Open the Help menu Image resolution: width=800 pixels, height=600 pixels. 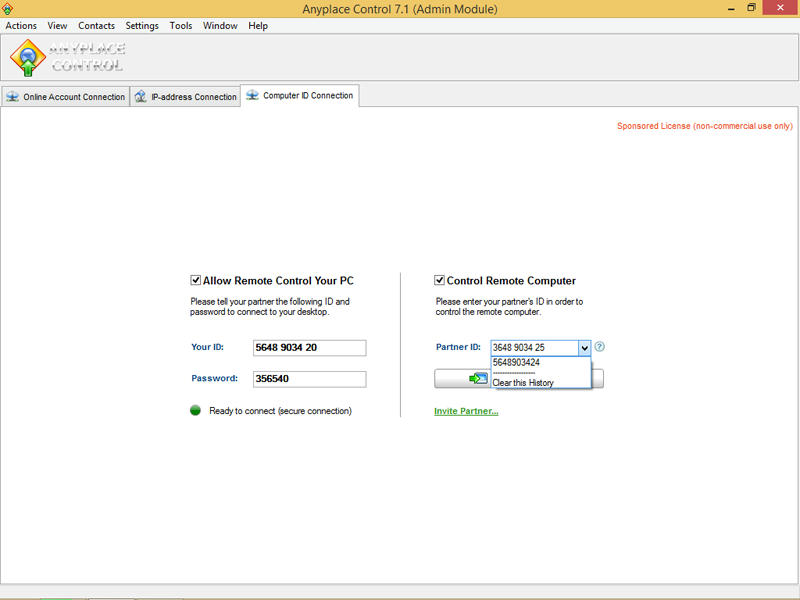[258, 26]
